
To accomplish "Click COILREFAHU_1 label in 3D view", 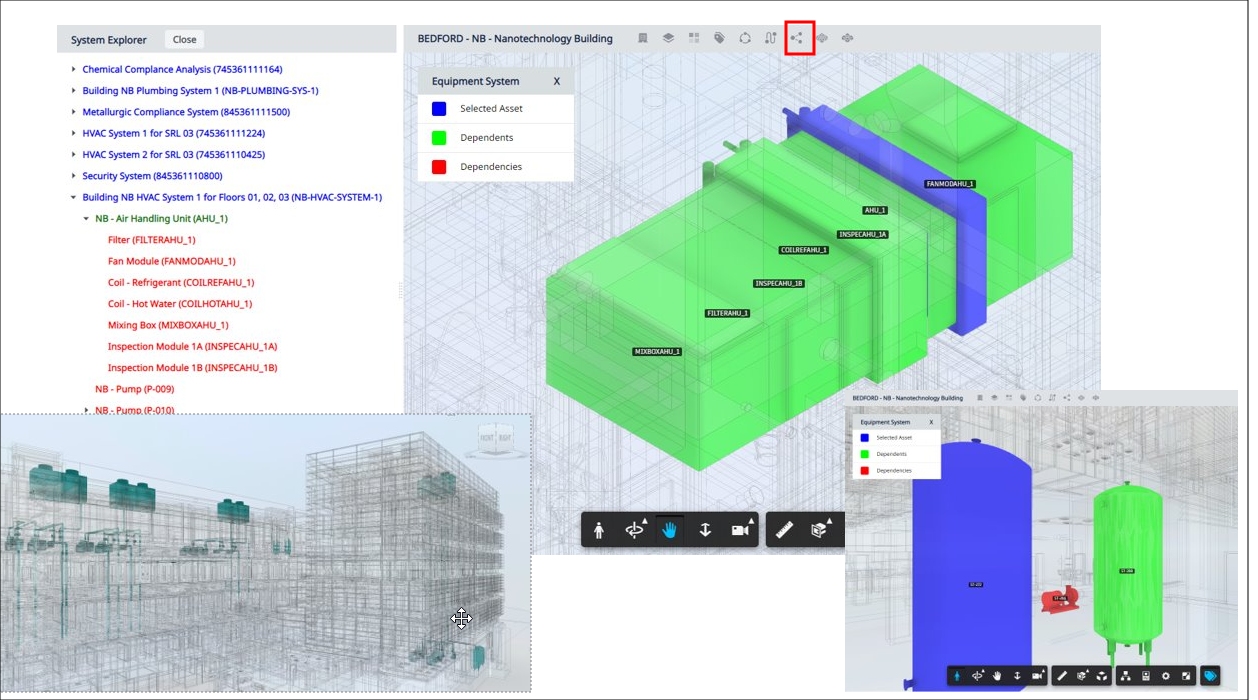I will [804, 250].
